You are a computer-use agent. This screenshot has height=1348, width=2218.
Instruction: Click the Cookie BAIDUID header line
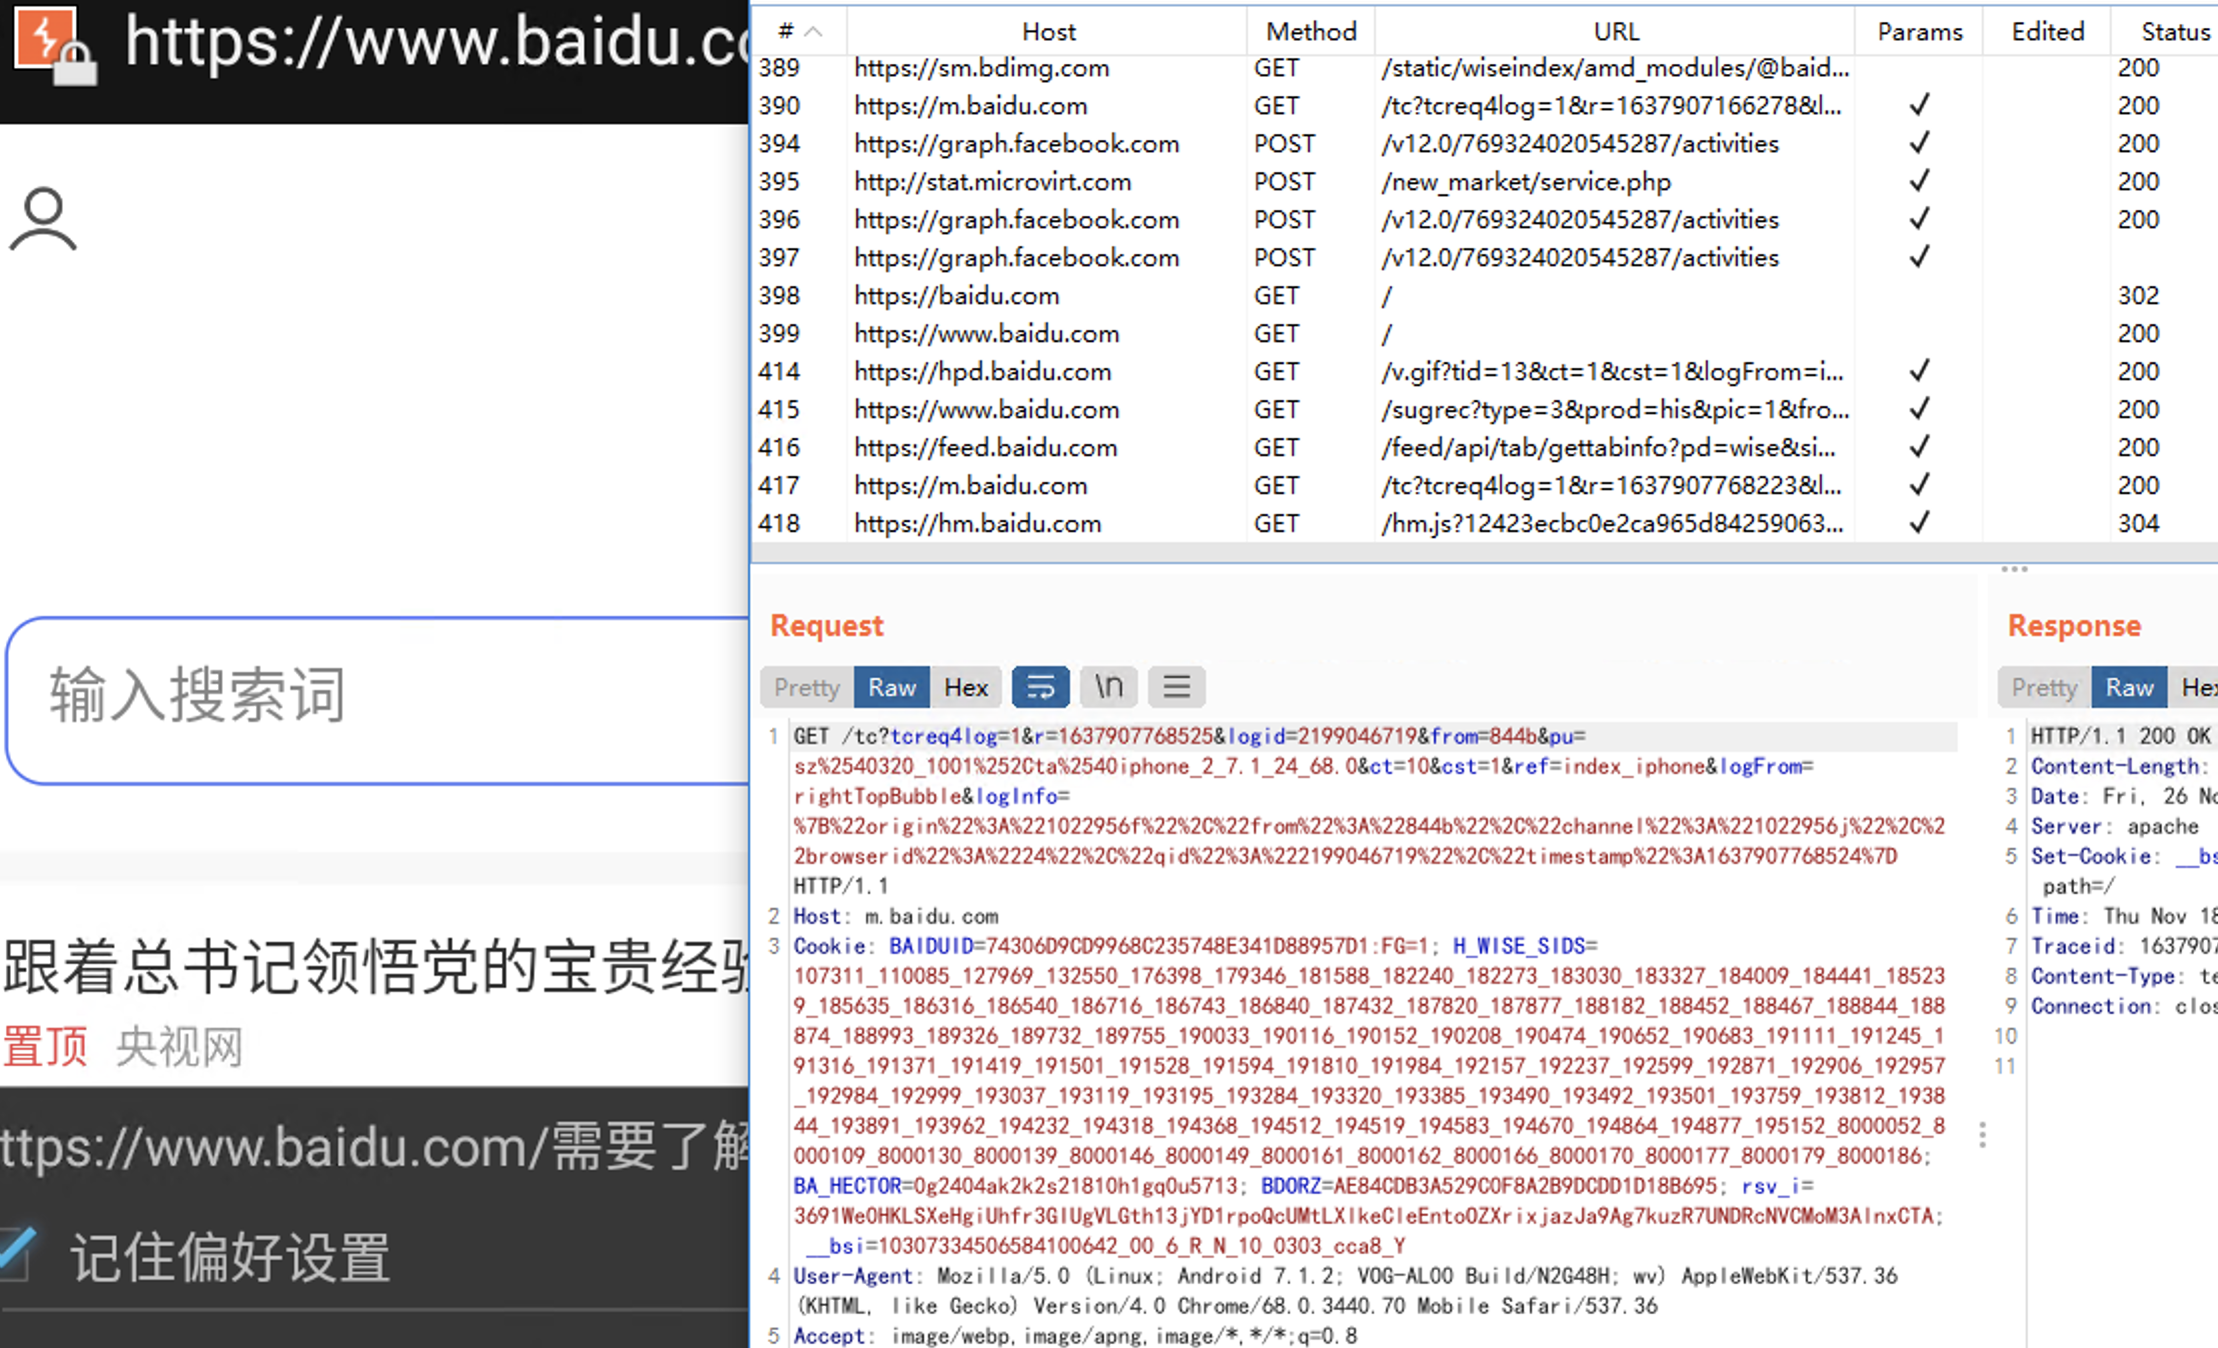1195,946
